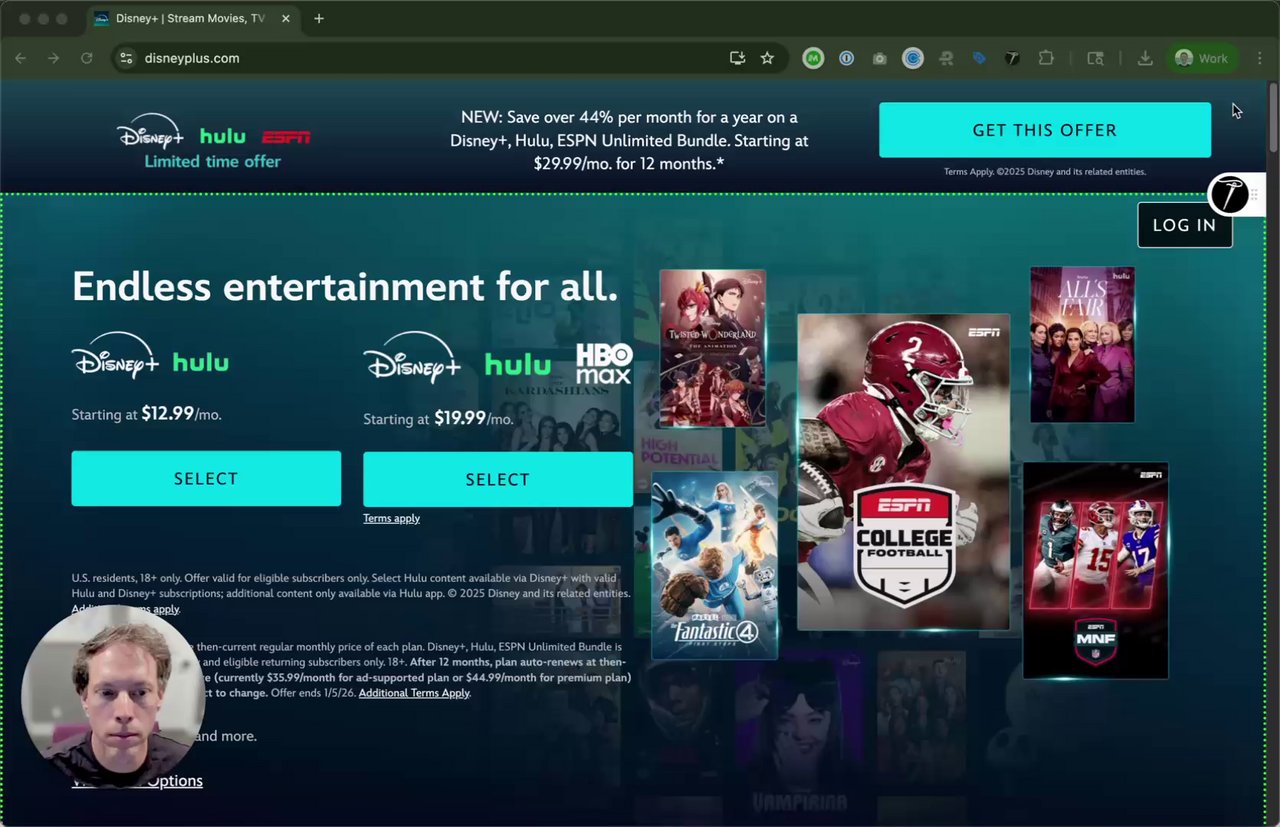Screen dimensions: 1280x827
Task: Go back using the browser back arrow
Action: [21, 58]
